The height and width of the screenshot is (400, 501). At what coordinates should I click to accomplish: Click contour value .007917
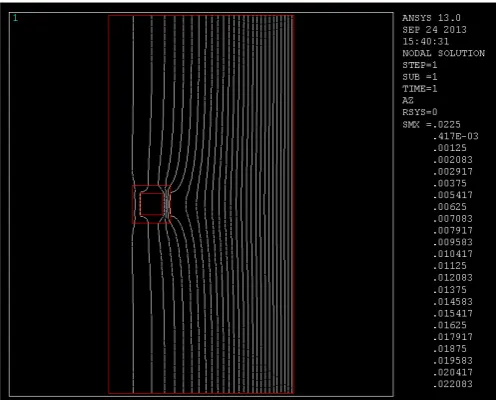click(x=453, y=231)
